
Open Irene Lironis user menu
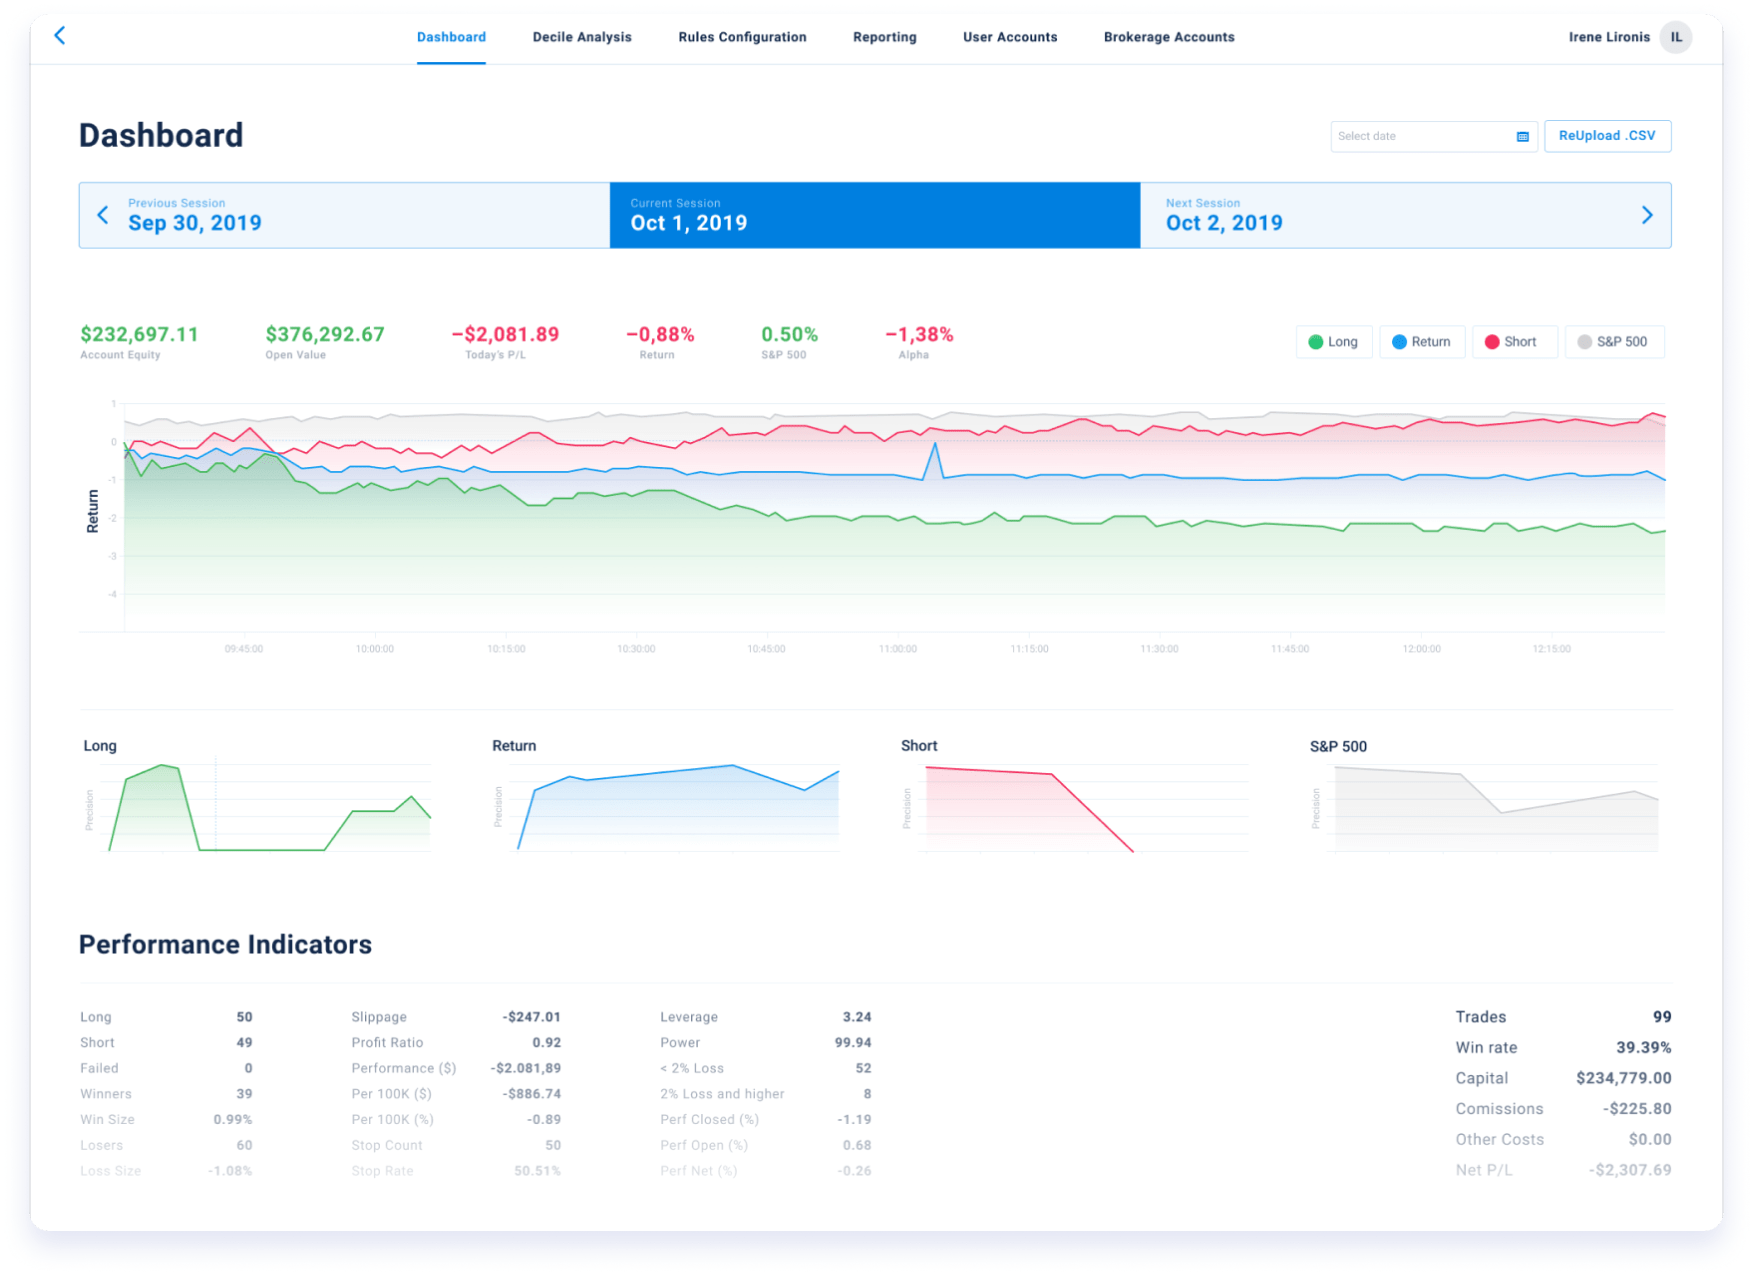(x=1608, y=37)
